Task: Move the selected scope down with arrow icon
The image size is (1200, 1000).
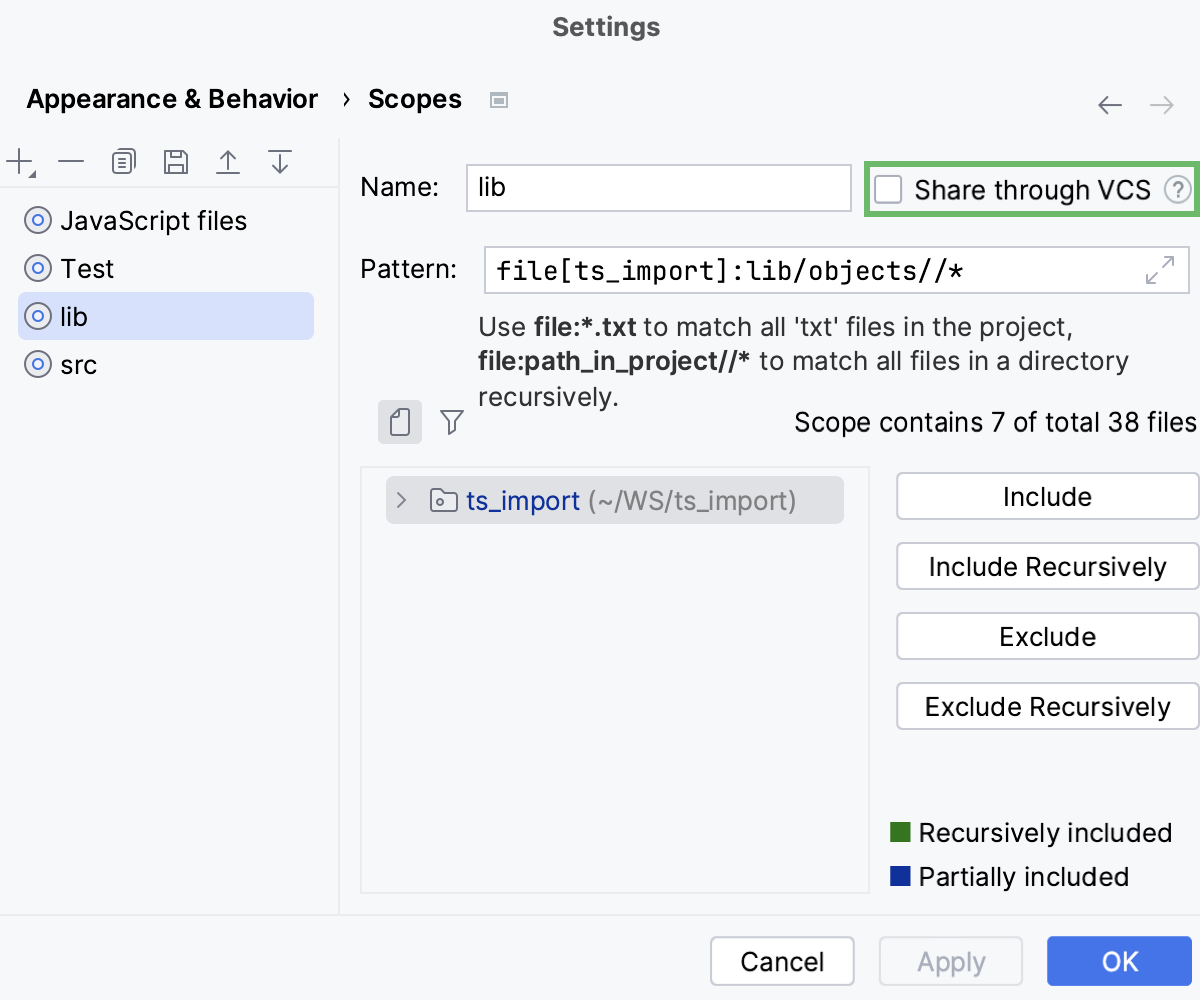Action: point(280,161)
